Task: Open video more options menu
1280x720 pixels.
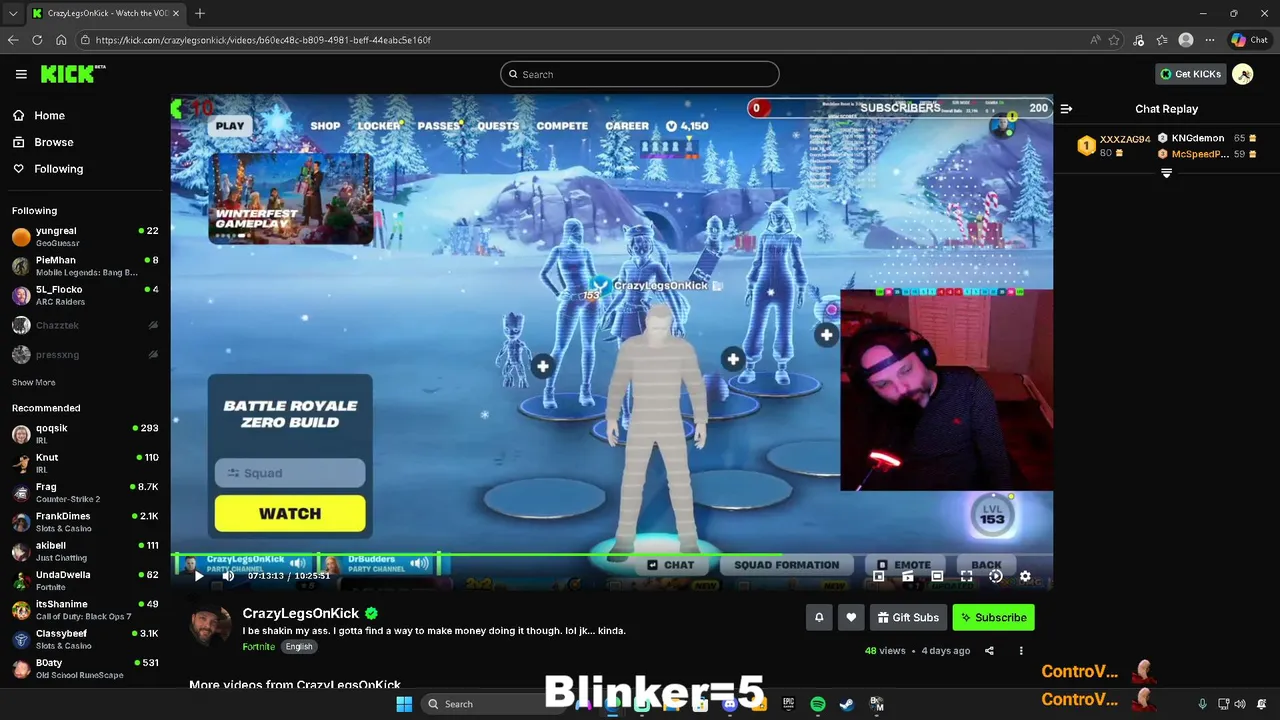Action: click(1021, 650)
